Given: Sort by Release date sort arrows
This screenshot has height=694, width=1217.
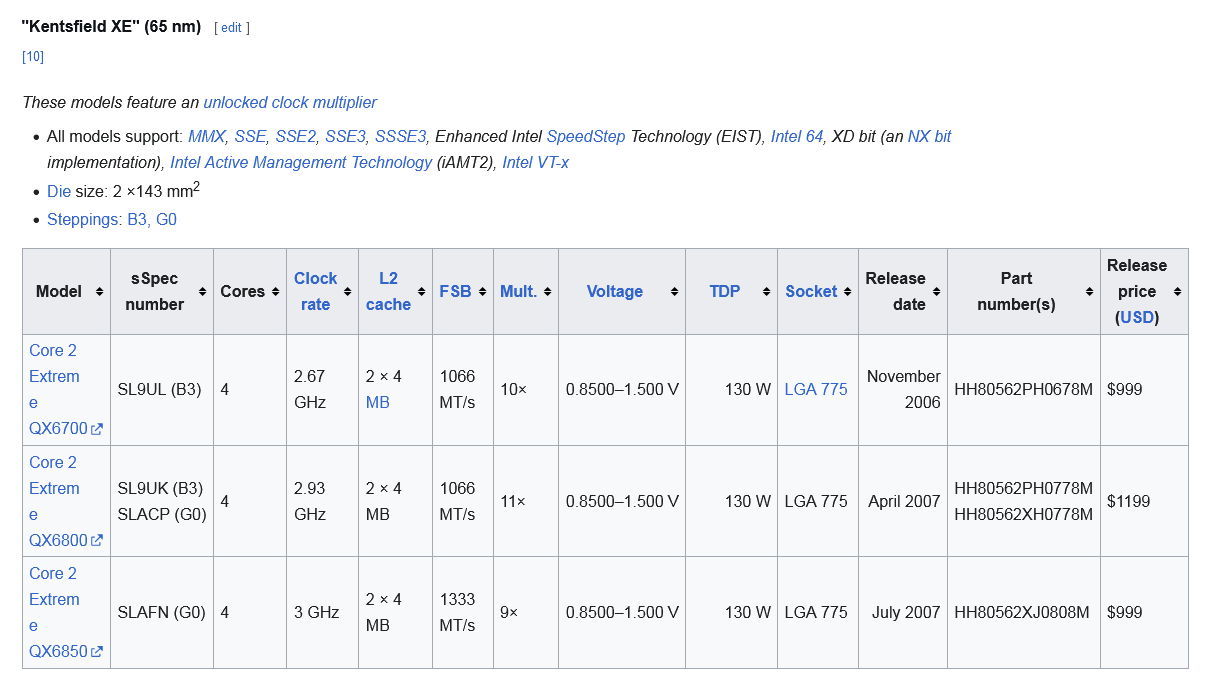Looking at the screenshot, I should [x=936, y=292].
